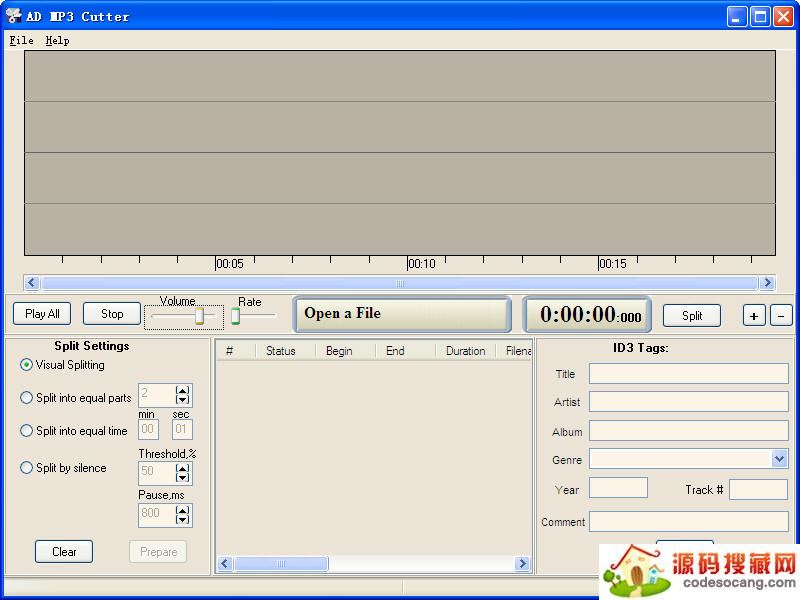The width and height of the screenshot is (800, 600).
Task: Click the segment list scroll-right arrow
Action: (522, 564)
